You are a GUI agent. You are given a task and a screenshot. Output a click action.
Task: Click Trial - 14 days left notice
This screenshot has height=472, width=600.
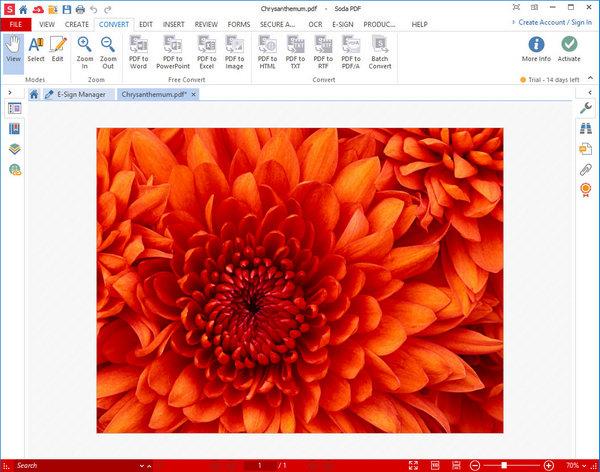(549, 80)
